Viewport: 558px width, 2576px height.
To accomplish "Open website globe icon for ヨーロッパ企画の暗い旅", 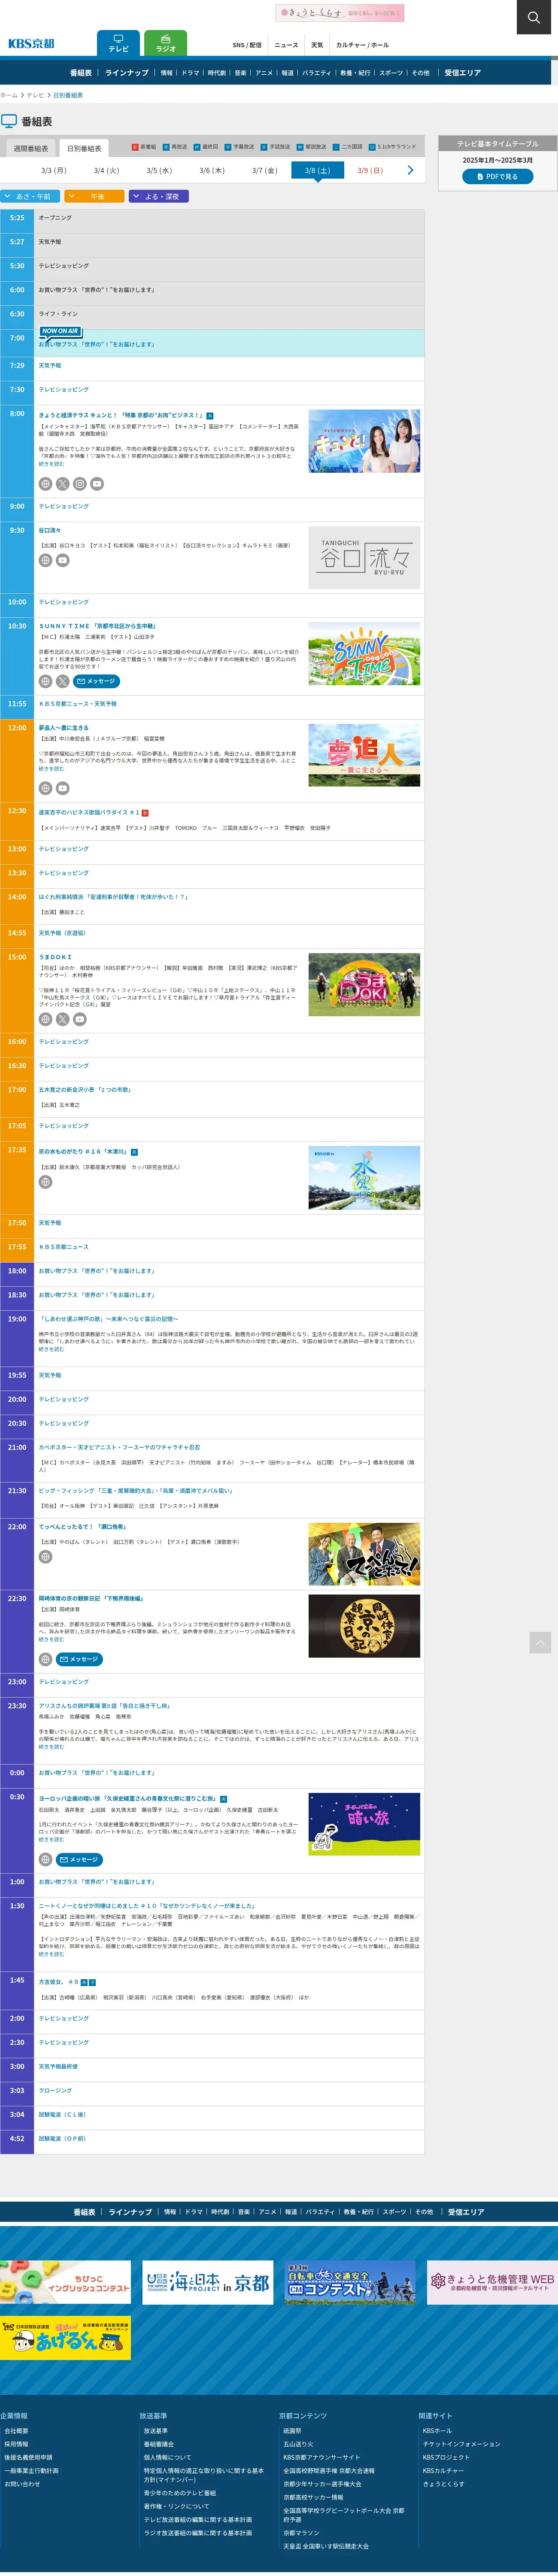I will click(45, 1860).
